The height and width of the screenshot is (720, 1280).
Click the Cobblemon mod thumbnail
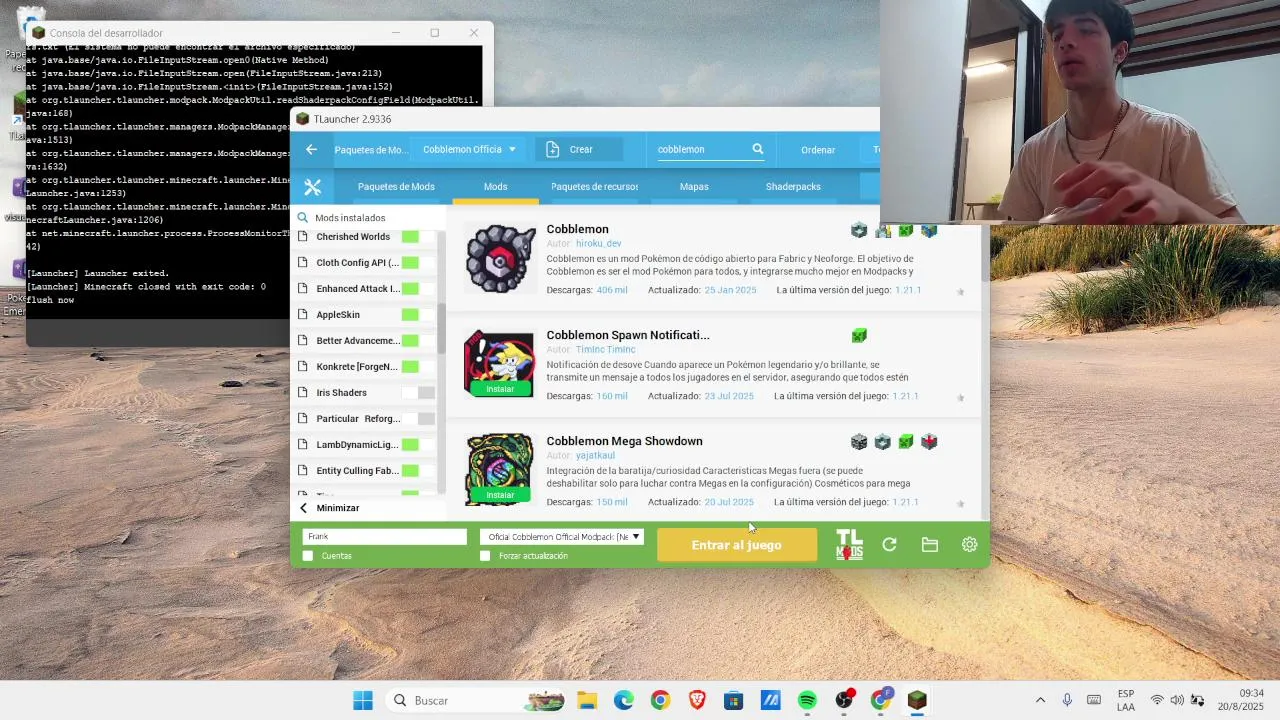(500, 258)
